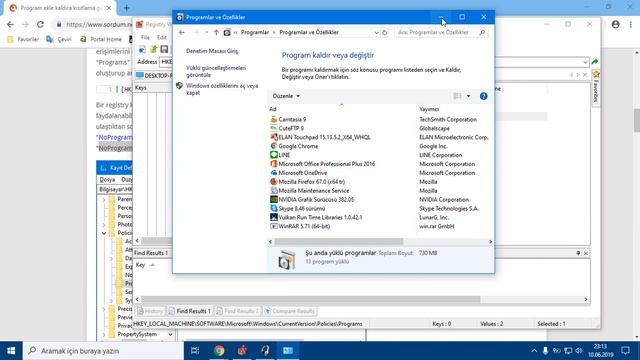Open Denetim Masası Giriş link

[x=212, y=51]
